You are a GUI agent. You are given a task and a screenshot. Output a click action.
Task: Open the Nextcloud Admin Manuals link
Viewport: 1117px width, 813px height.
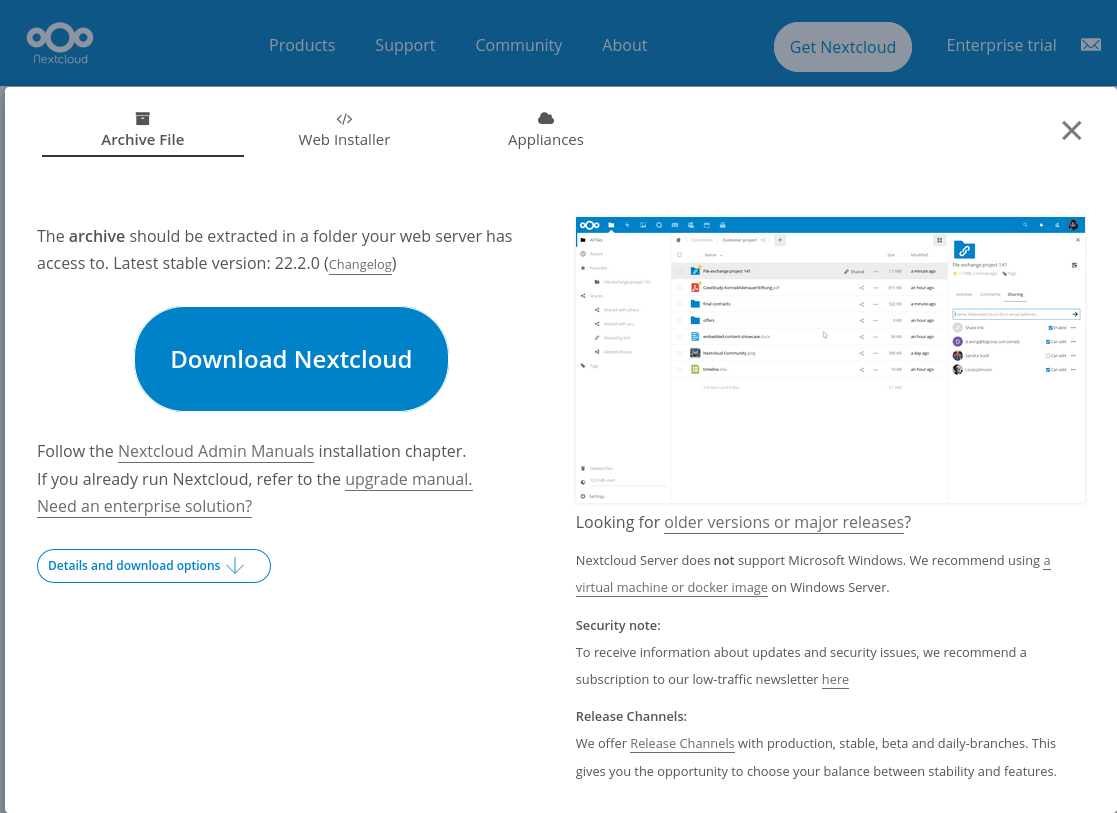tap(216, 451)
